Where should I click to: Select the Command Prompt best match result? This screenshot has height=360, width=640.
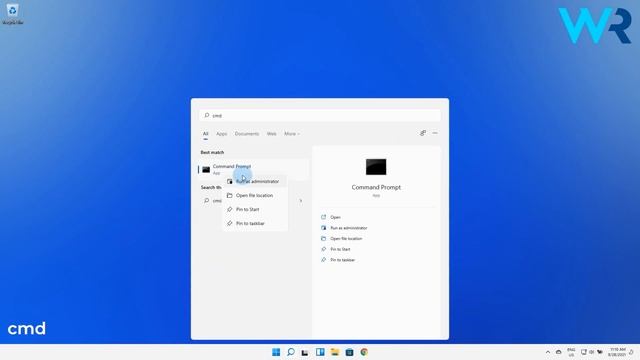point(253,169)
